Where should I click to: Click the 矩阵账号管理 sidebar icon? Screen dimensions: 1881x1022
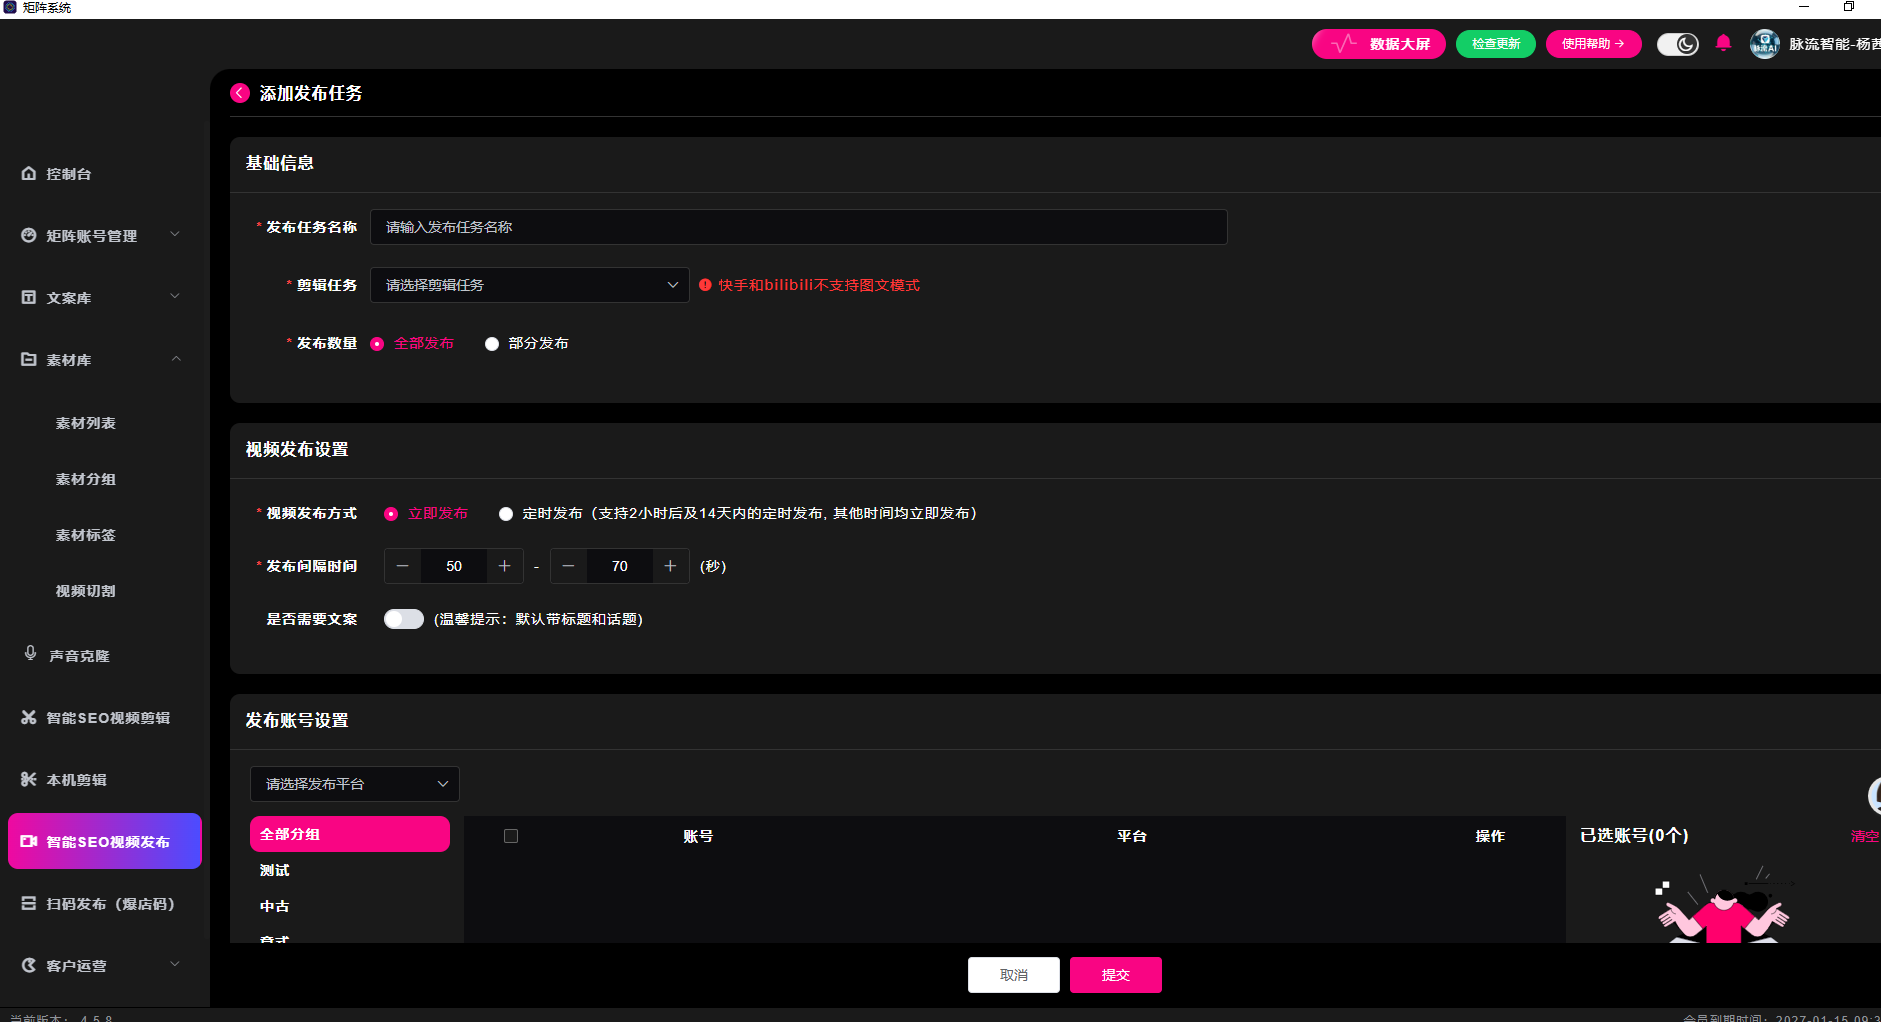coord(29,235)
